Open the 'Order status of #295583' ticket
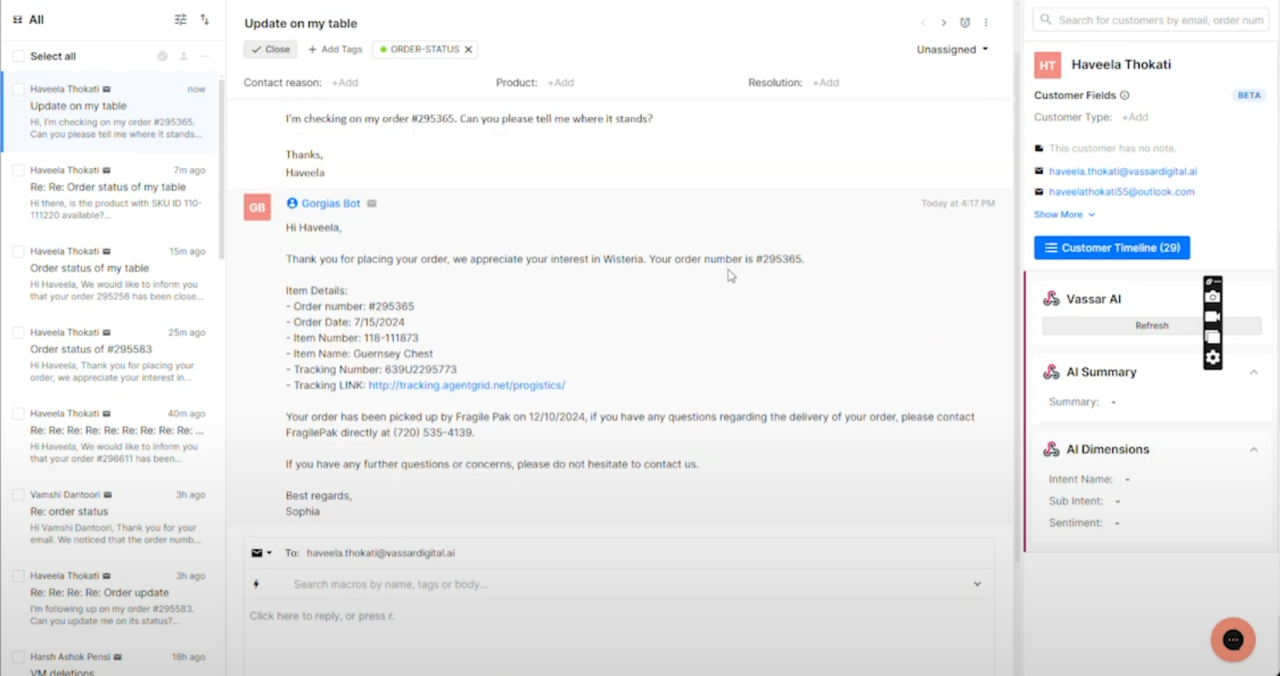This screenshot has width=1280, height=676. [x=113, y=354]
